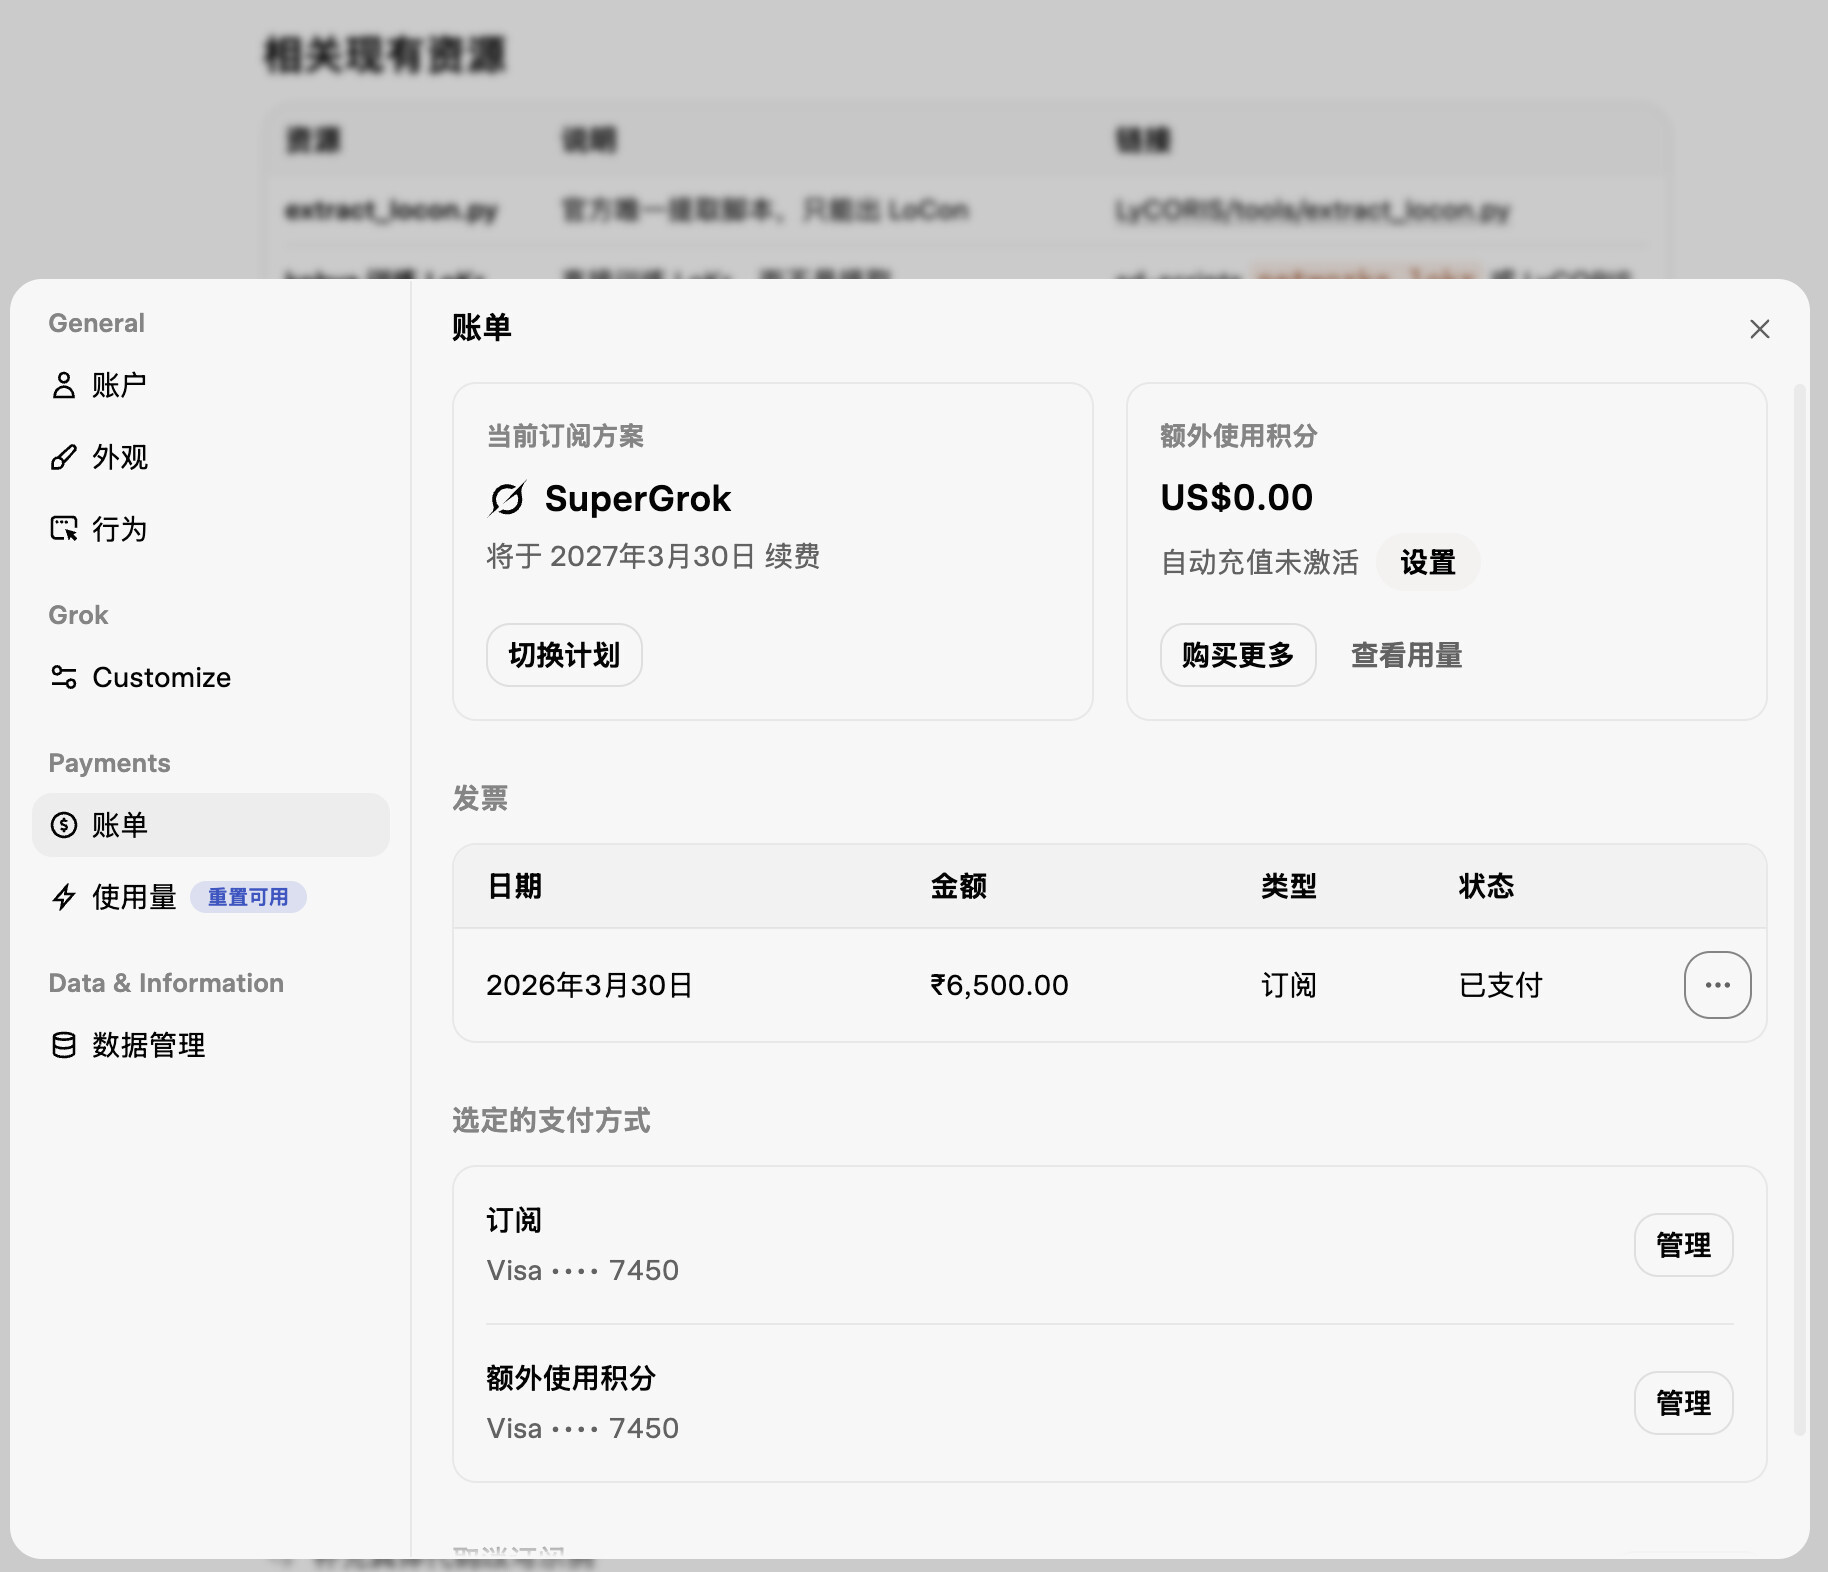This screenshot has width=1828, height=1572.
Task: Click the 金额 column header
Action: pos(959,886)
